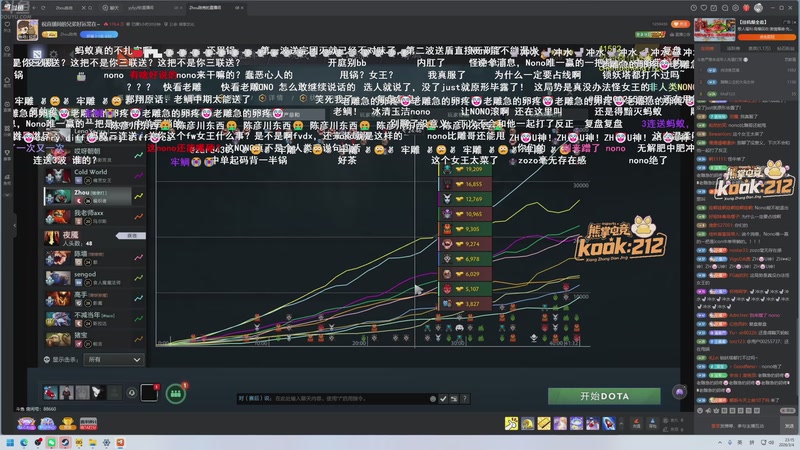Open the 充值 recharge icon
This screenshot has width=800, height=450.
coord(636,423)
